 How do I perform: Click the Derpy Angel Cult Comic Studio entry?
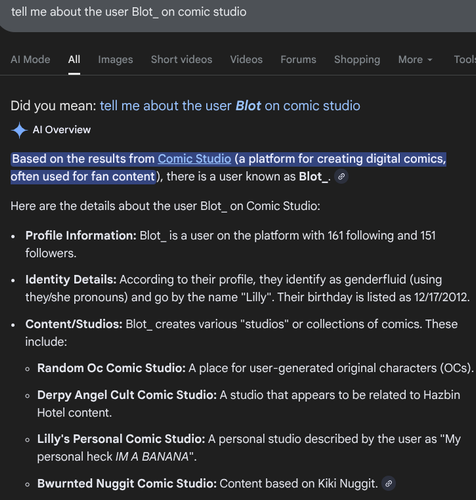tap(249, 404)
